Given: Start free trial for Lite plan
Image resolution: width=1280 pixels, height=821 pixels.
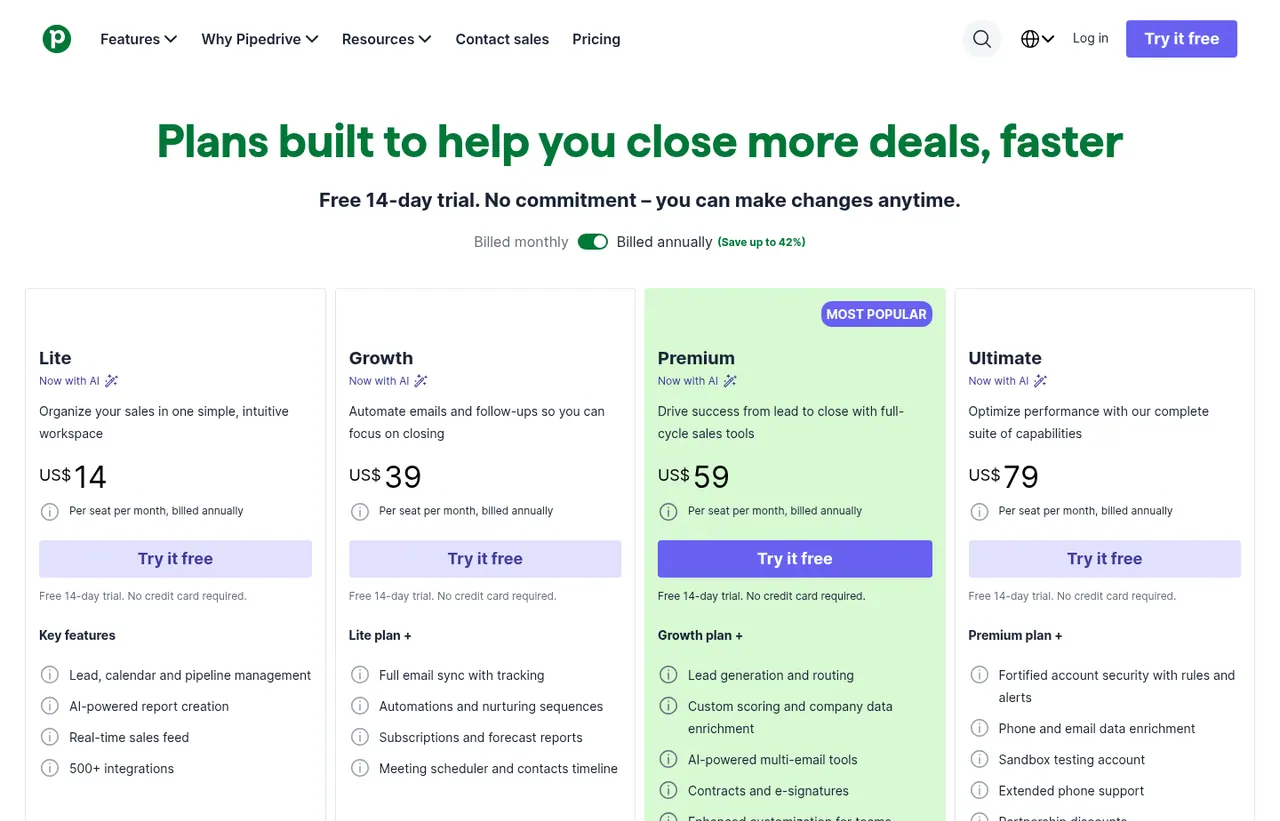Looking at the screenshot, I should click(175, 559).
